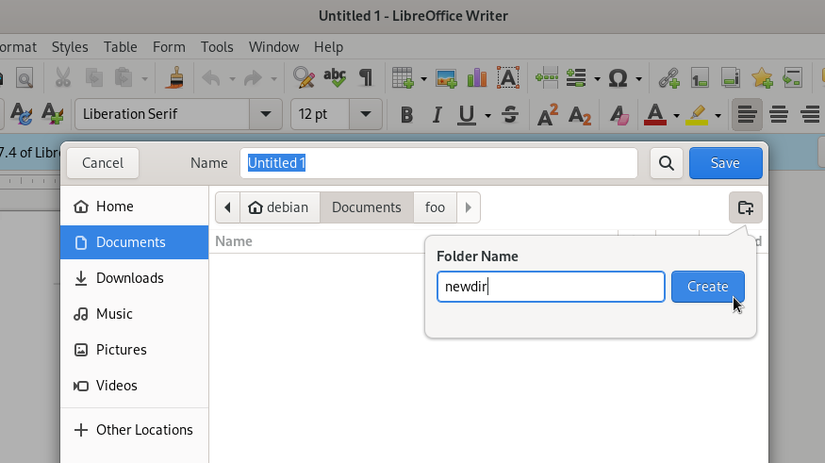Insert special character Omega icon
This screenshot has width=825, height=463.
[x=618, y=78]
